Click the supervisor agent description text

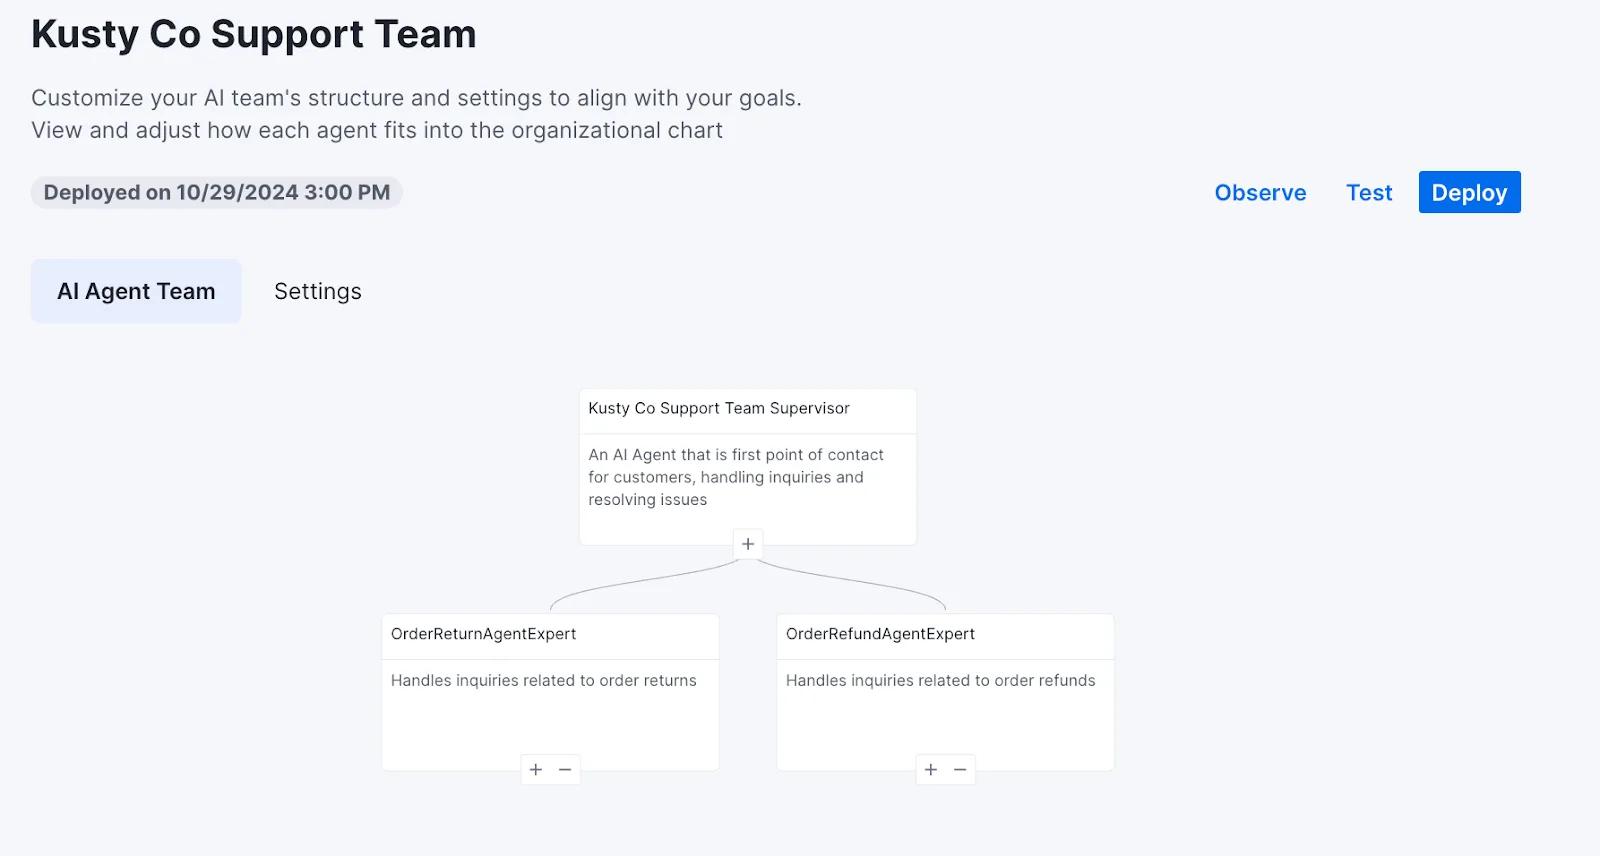tap(736, 477)
